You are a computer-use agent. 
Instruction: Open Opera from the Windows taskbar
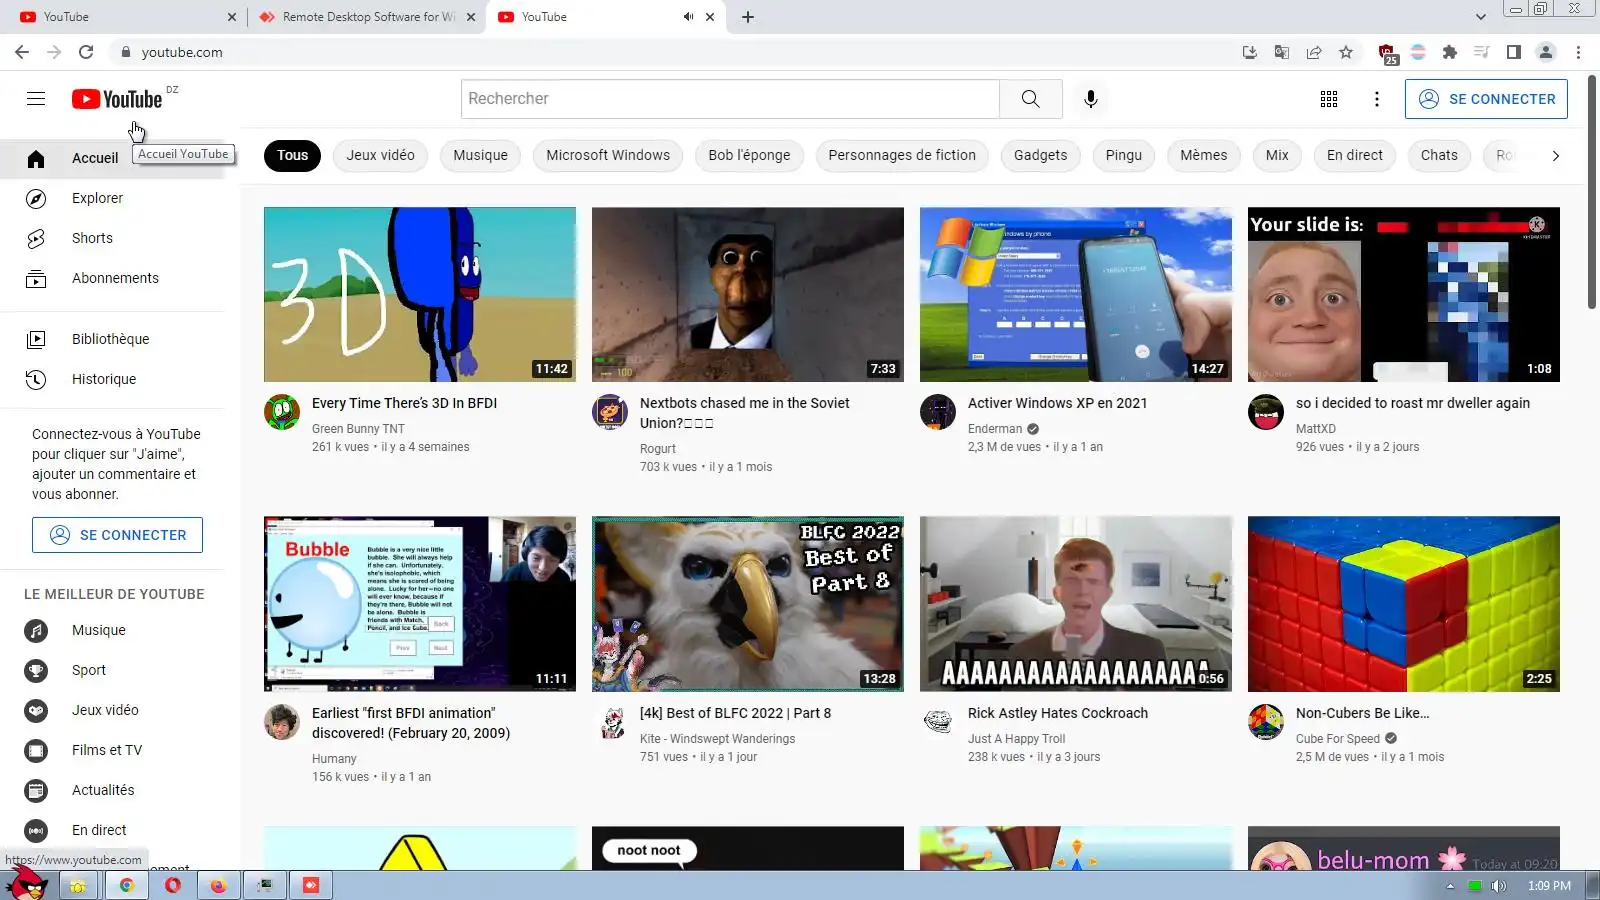pyautogui.click(x=173, y=885)
